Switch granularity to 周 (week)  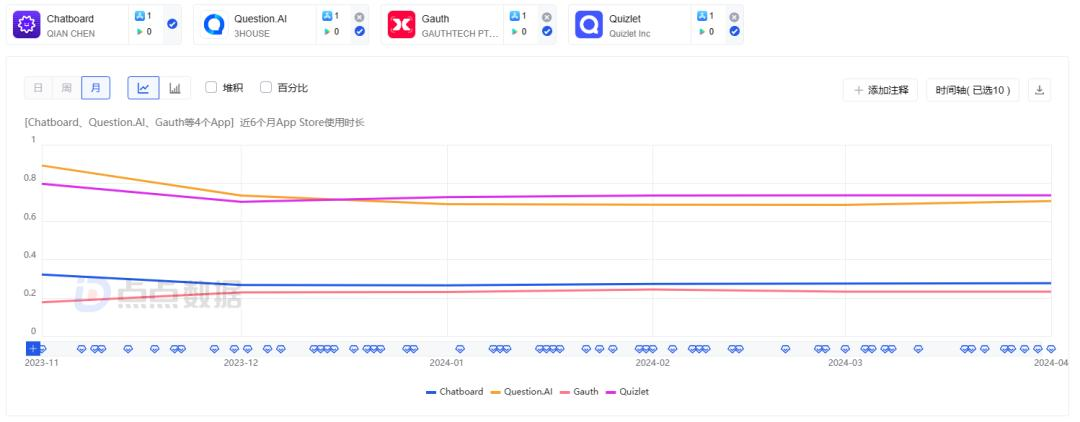(x=67, y=88)
